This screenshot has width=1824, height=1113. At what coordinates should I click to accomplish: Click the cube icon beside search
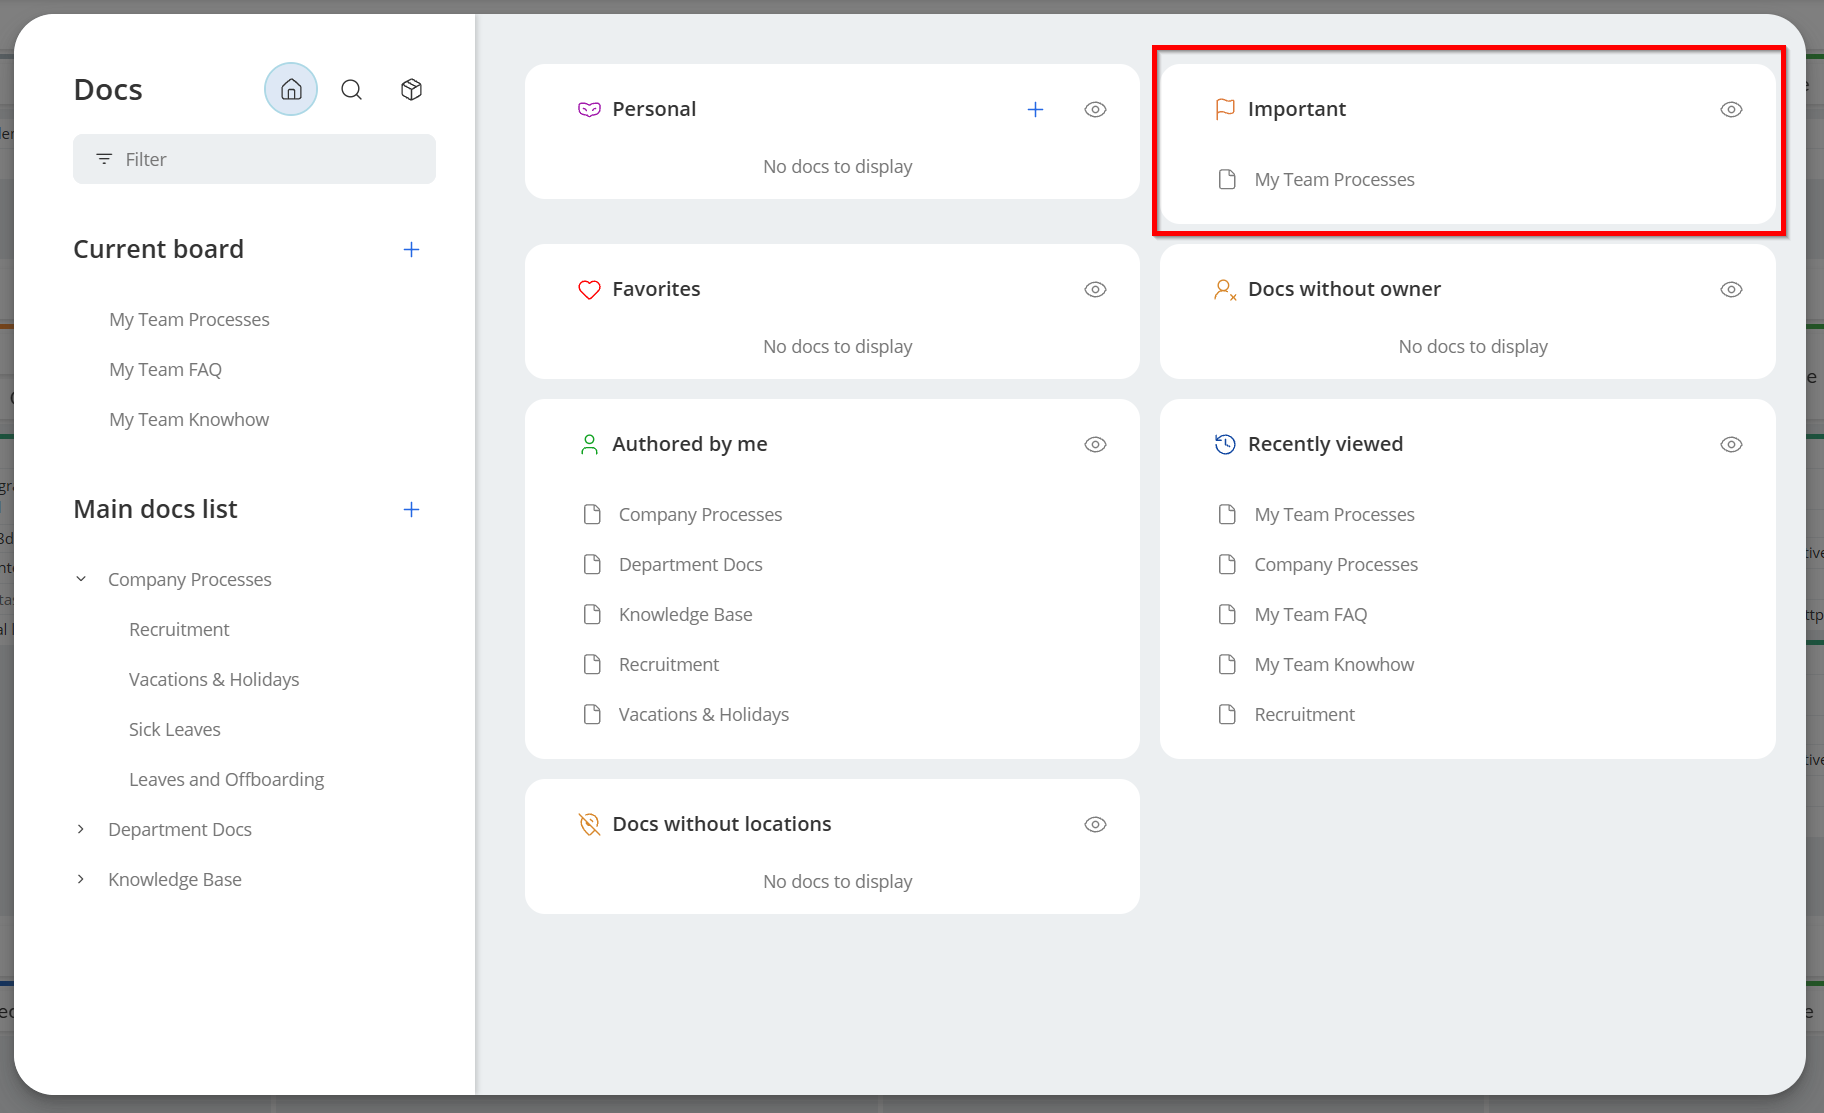[411, 90]
